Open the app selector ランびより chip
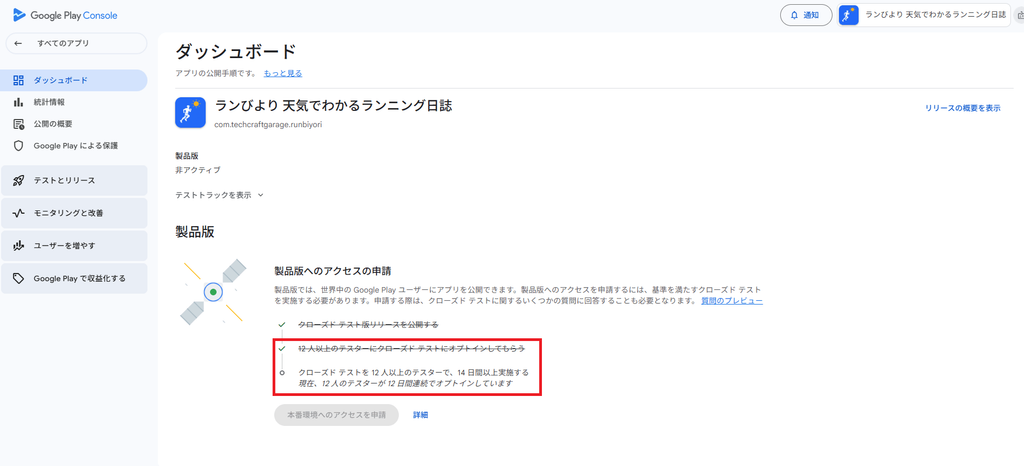 point(924,15)
